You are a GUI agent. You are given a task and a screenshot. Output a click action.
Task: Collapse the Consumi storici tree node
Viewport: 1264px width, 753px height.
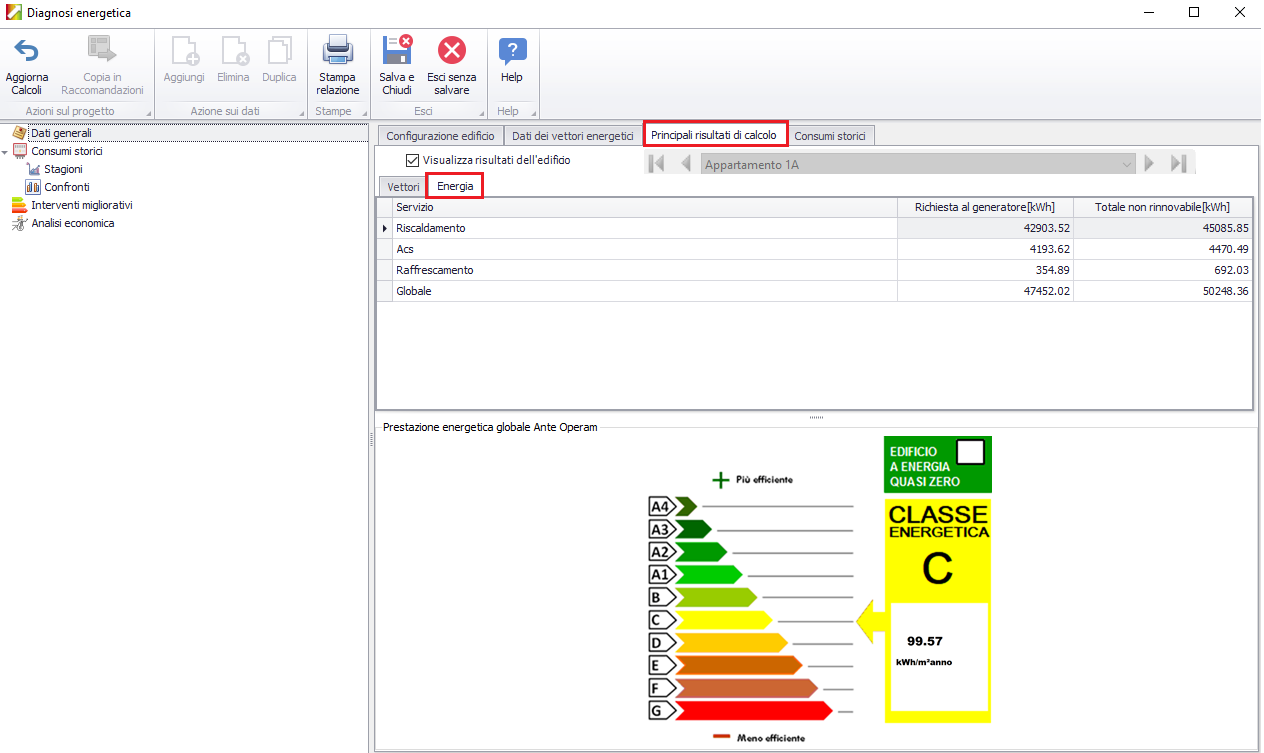click(x=5, y=152)
